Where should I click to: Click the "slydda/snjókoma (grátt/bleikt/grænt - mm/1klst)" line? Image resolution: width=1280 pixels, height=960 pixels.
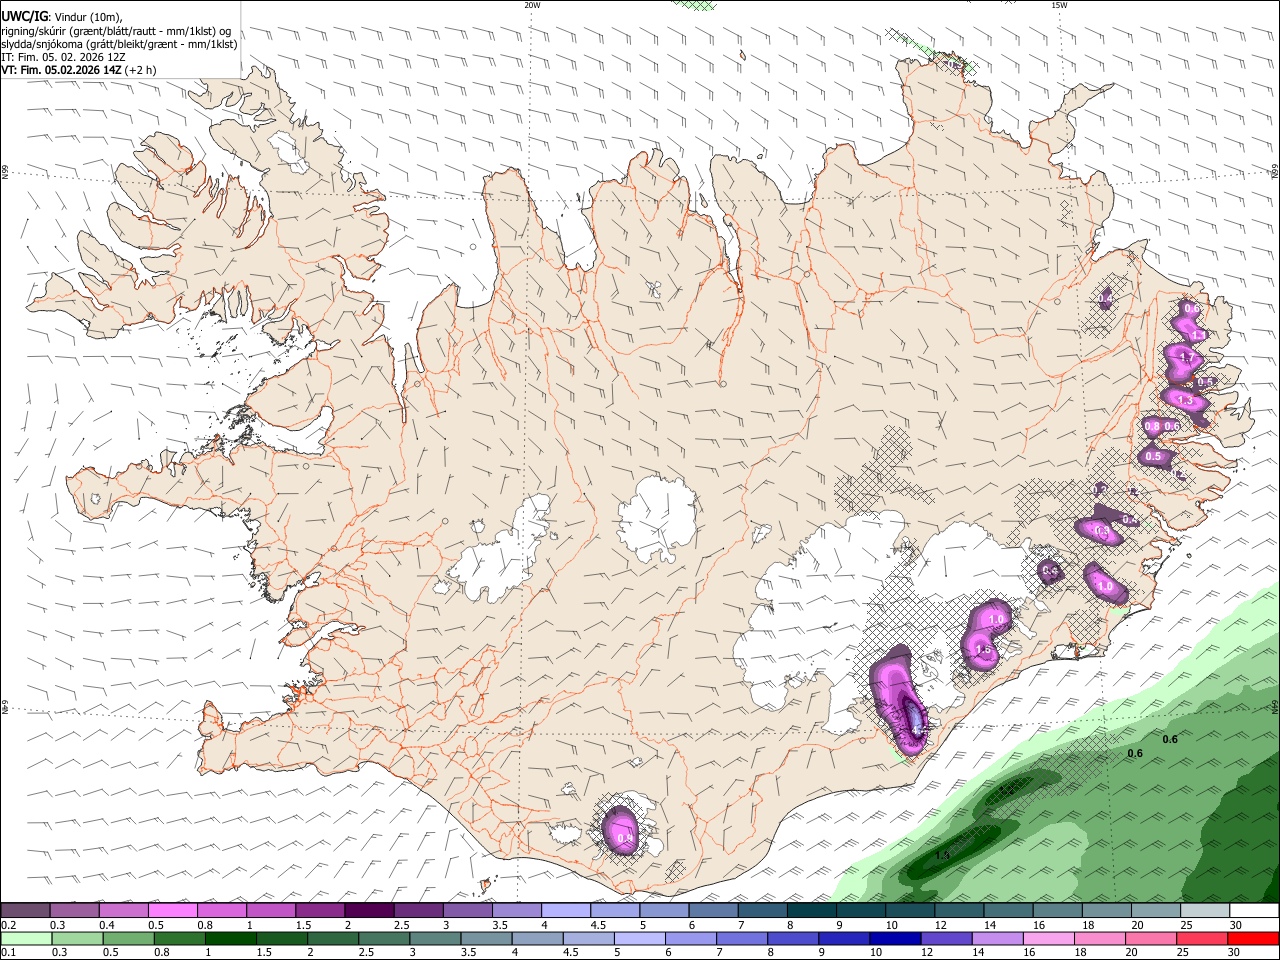click(119, 44)
